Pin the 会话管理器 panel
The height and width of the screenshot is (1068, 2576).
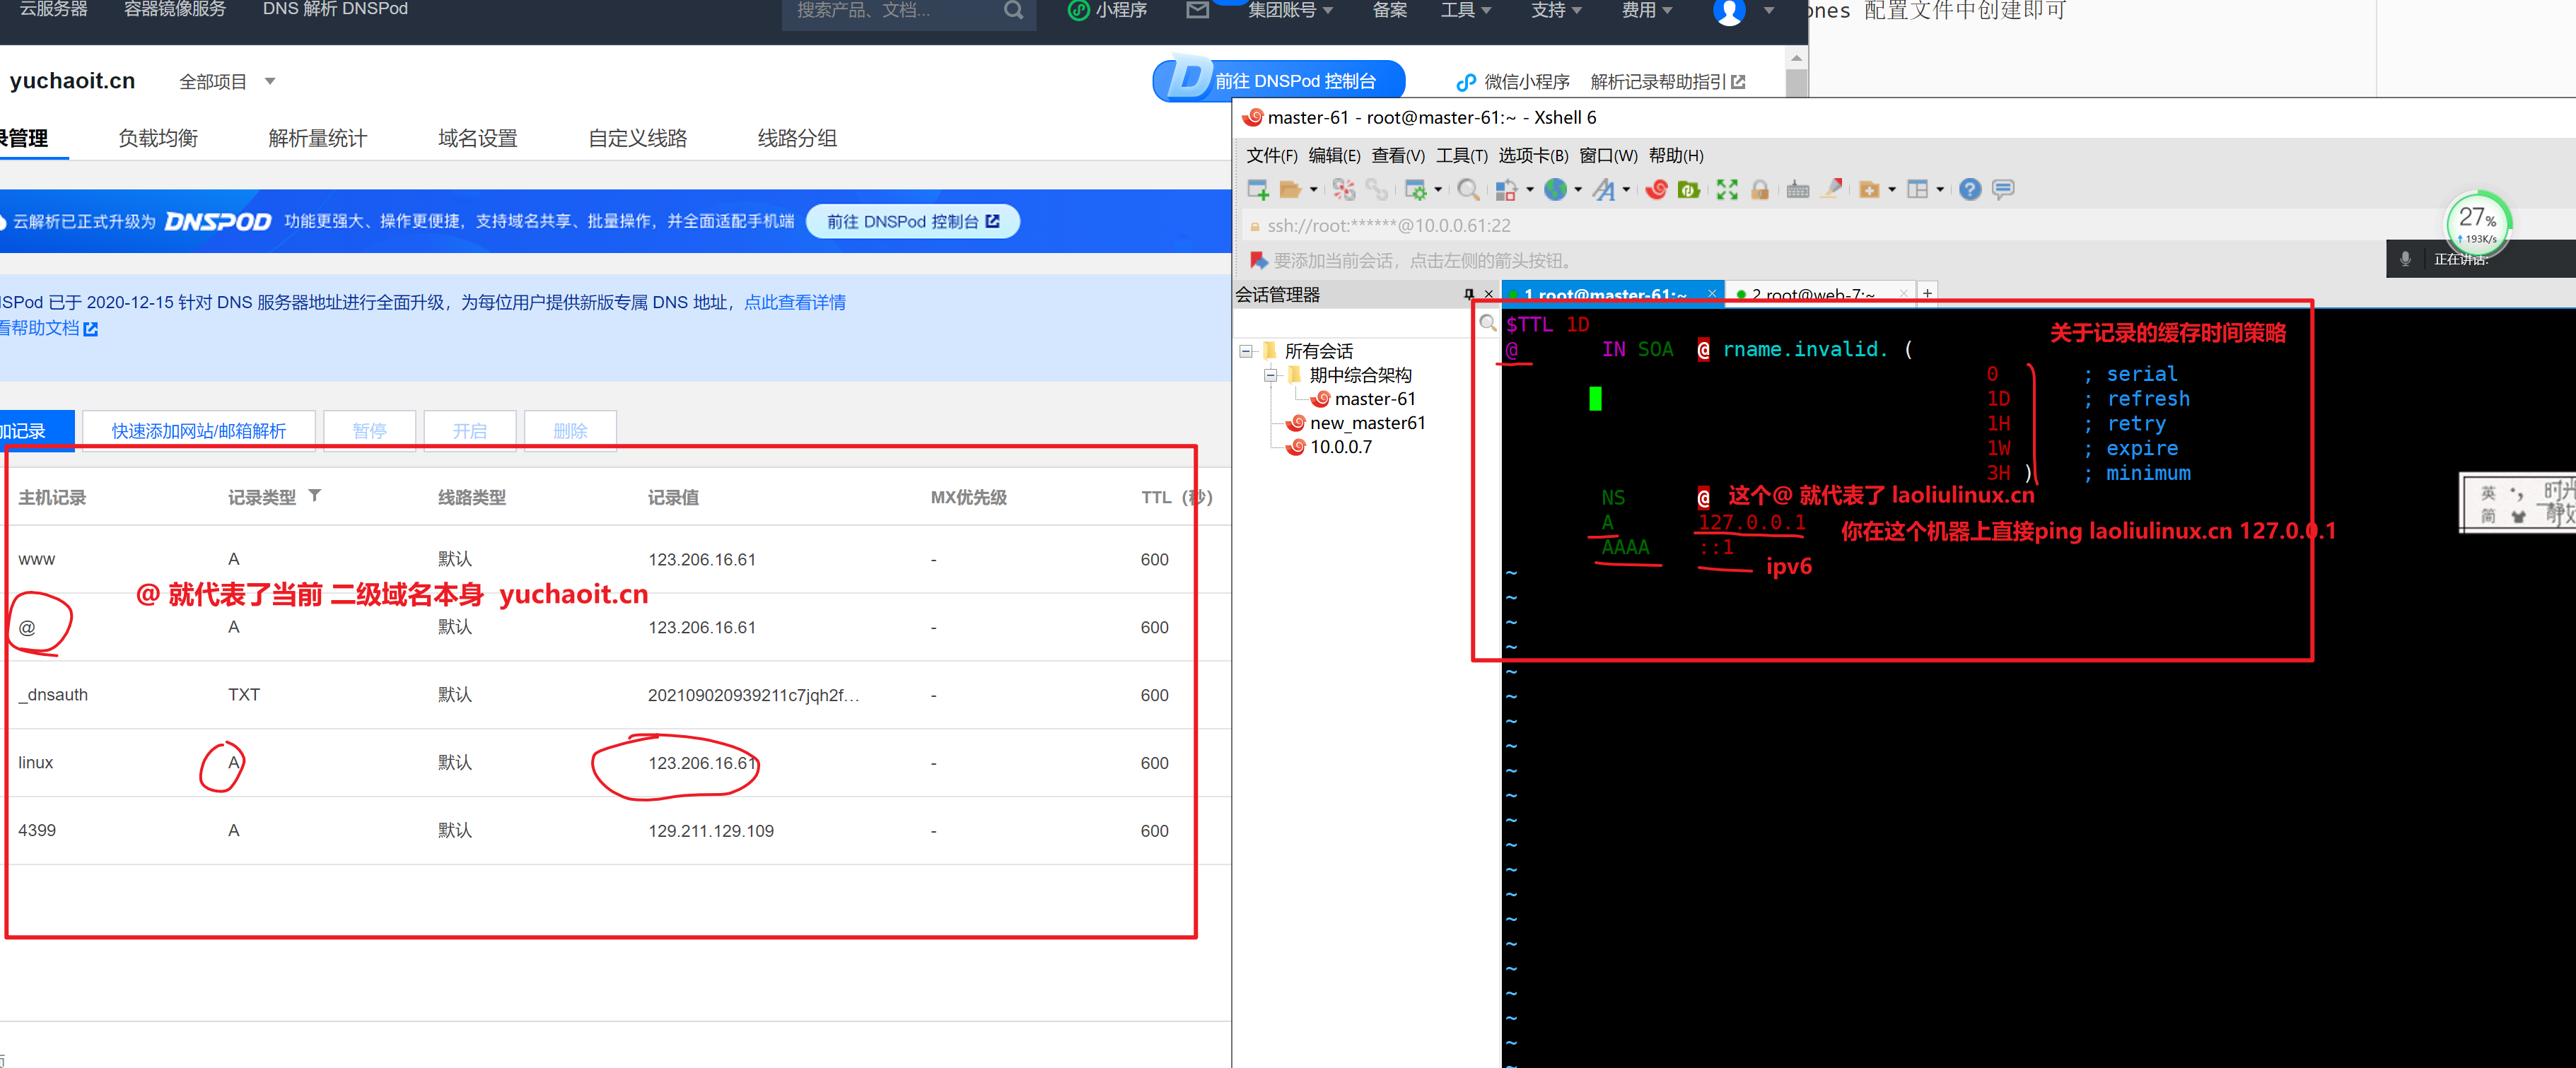pos(1468,294)
